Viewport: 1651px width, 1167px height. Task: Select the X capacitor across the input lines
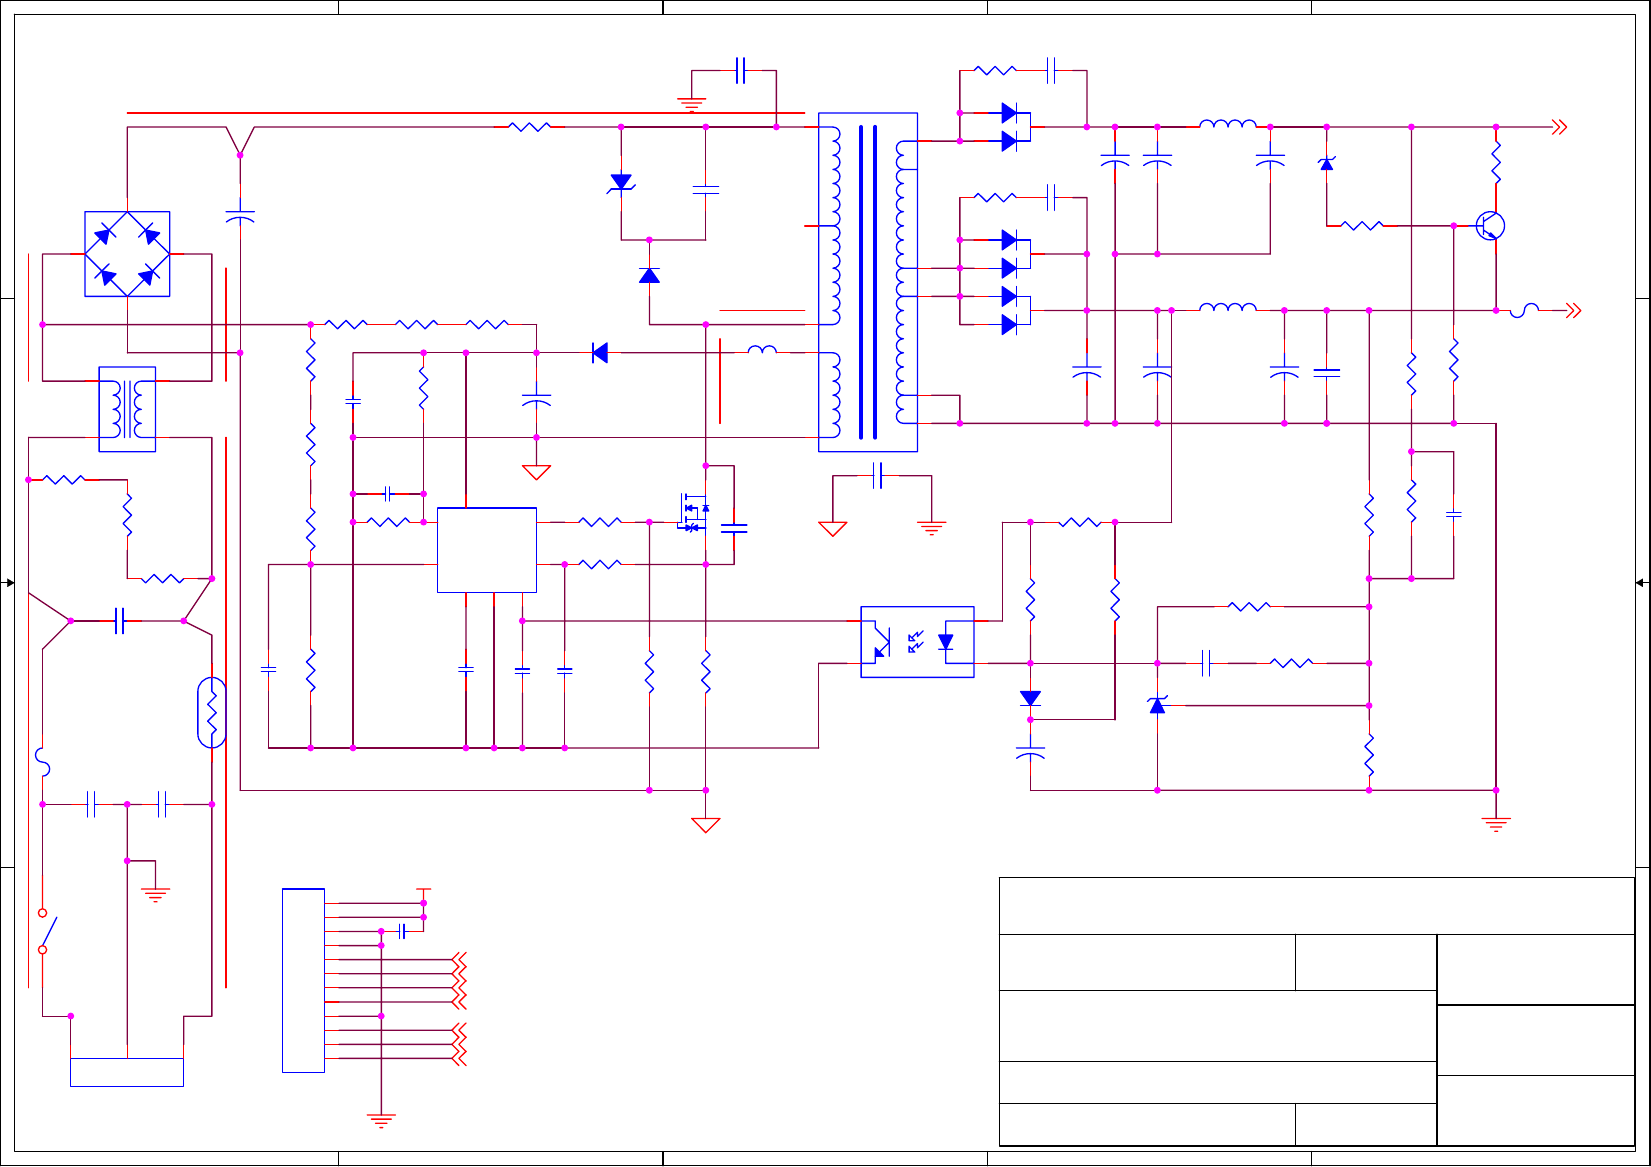pyautogui.click(x=120, y=621)
